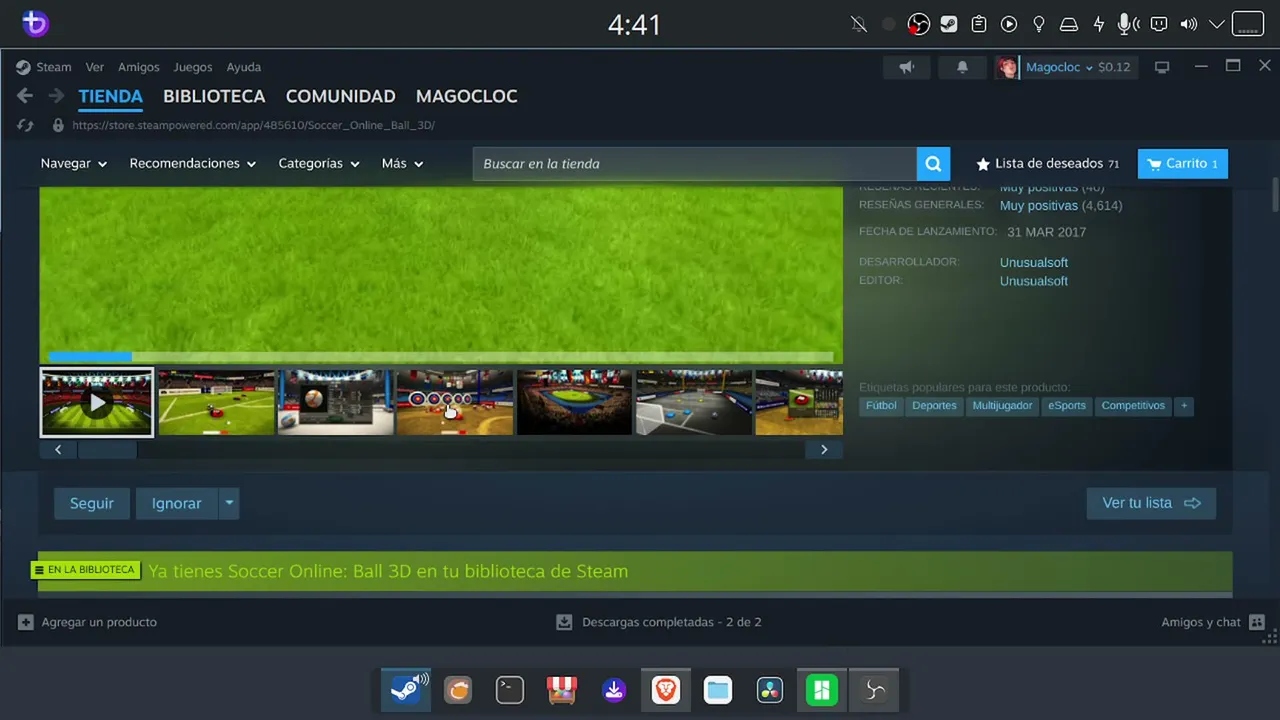Image resolution: width=1280 pixels, height=720 pixels.
Task: Open the Amigos menu
Action: 139,67
